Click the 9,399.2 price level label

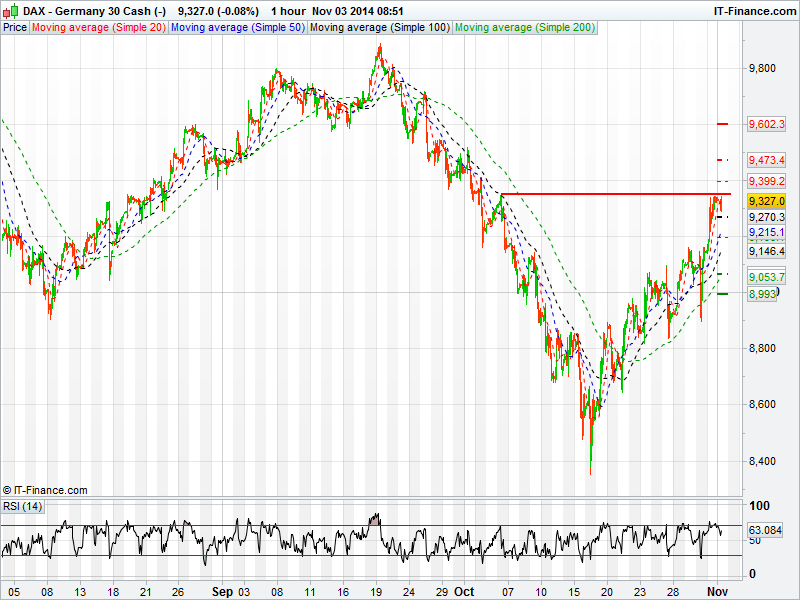(x=766, y=181)
